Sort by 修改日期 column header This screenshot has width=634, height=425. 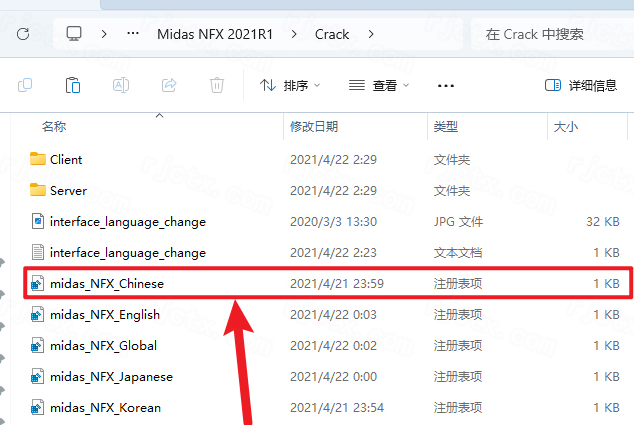point(314,127)
